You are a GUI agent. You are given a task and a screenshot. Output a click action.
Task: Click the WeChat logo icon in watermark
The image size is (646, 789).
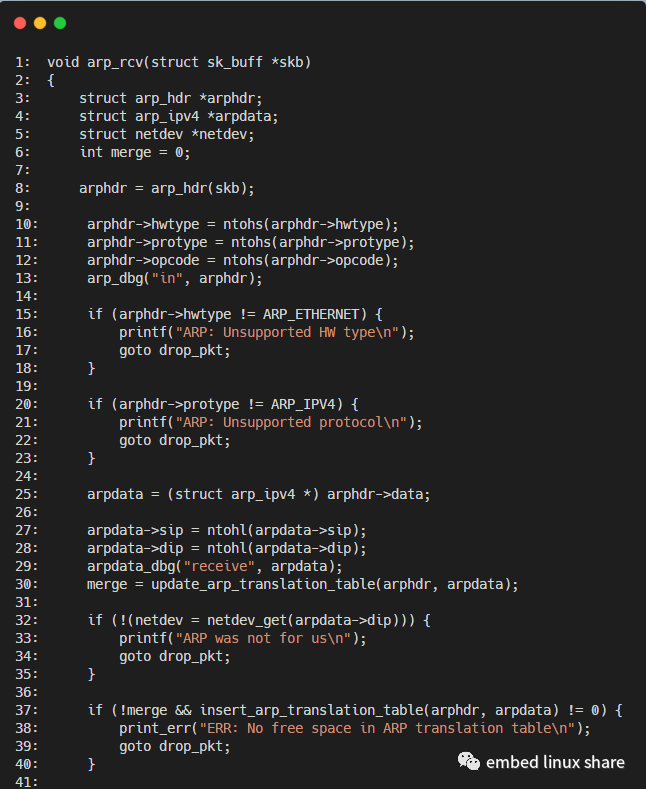(468, 762)
